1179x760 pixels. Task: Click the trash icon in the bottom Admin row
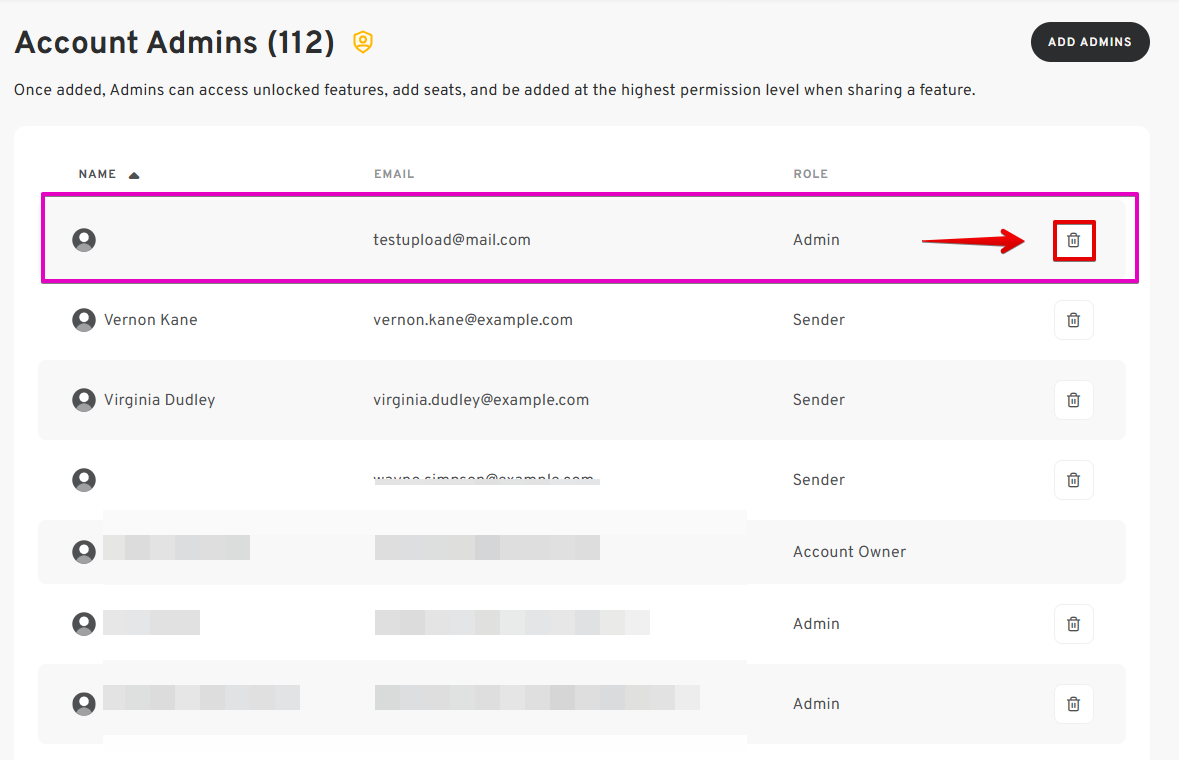[1073, 704]
